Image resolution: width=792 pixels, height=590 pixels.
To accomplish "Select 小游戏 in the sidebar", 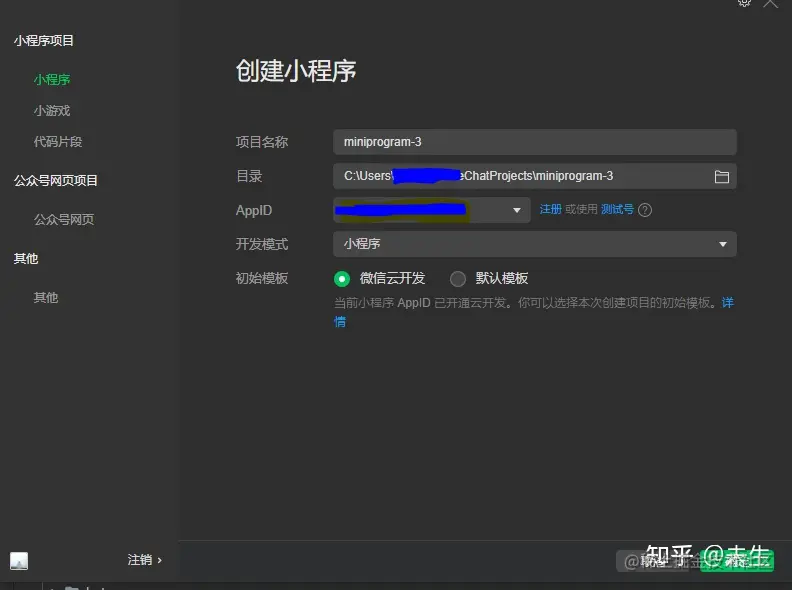I will coord(52,111).
